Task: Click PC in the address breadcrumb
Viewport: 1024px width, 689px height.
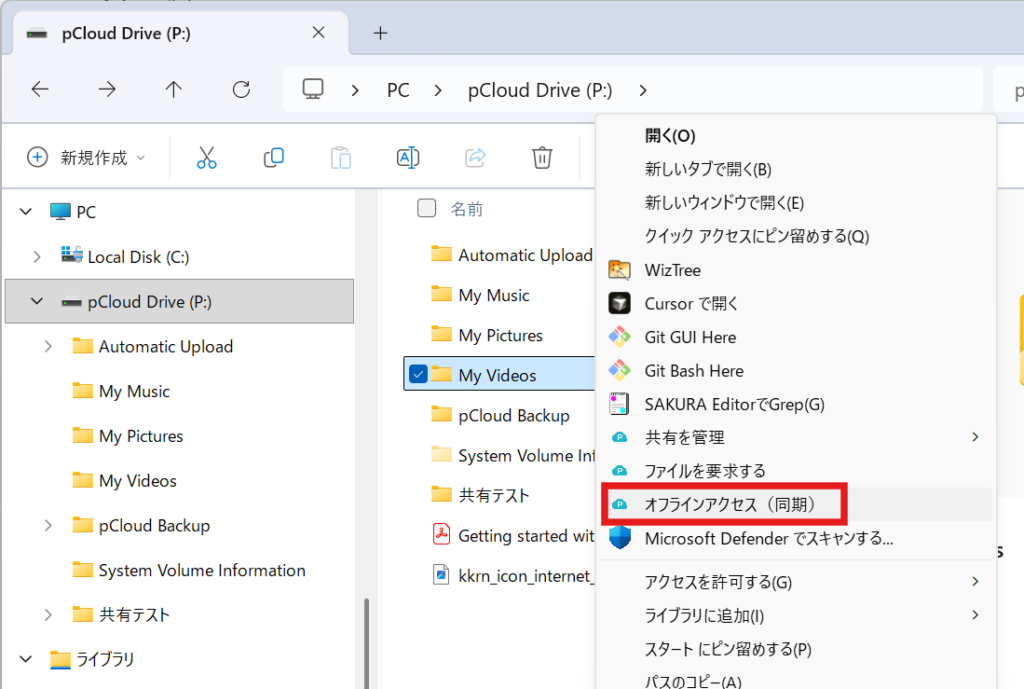Action: 398,90
